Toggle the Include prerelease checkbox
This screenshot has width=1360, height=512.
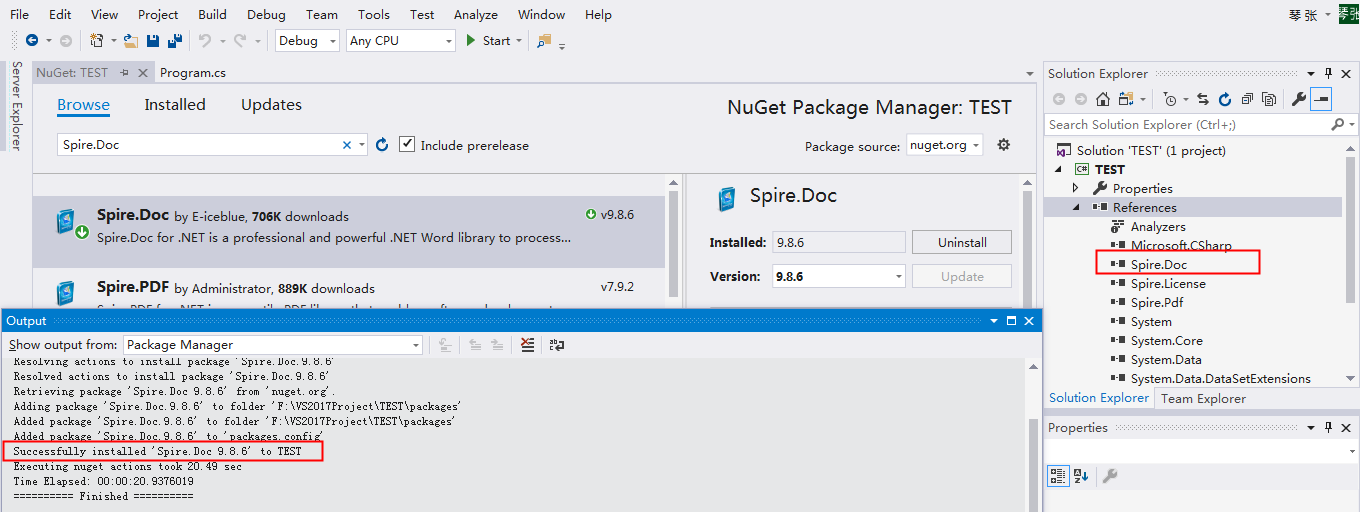pos(407,144)
